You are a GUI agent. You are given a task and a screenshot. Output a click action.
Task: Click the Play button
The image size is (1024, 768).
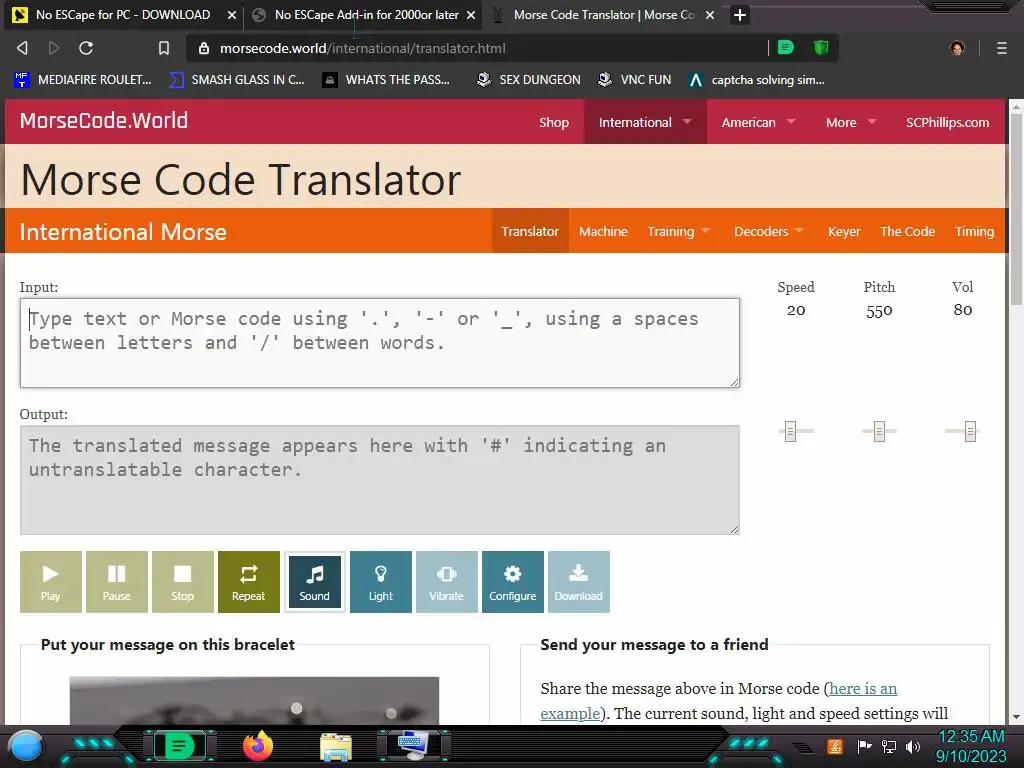tap(51, 582)
